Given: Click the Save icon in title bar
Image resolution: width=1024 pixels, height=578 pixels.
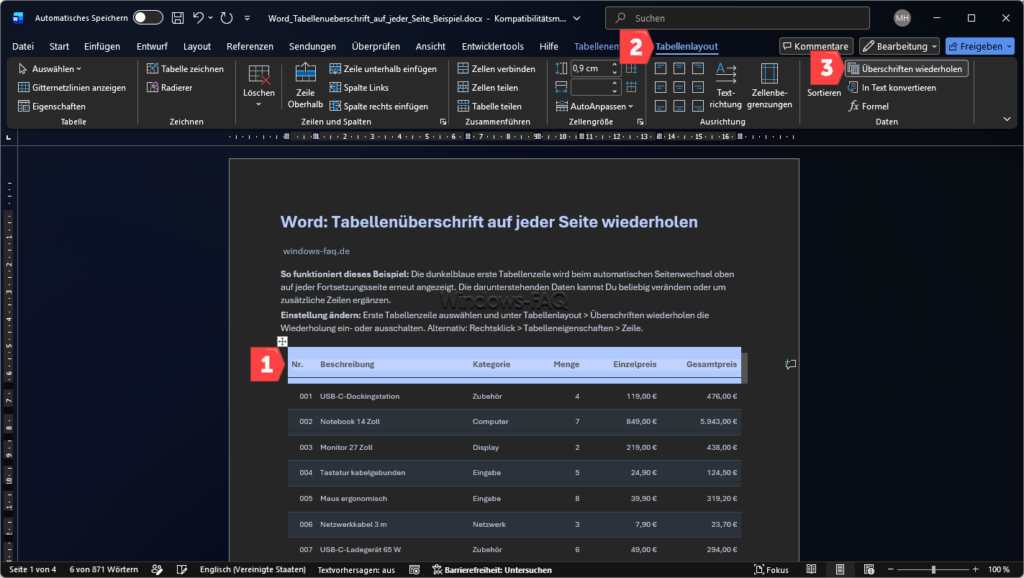Looking at the screenshot, I should tap(178, 18).
